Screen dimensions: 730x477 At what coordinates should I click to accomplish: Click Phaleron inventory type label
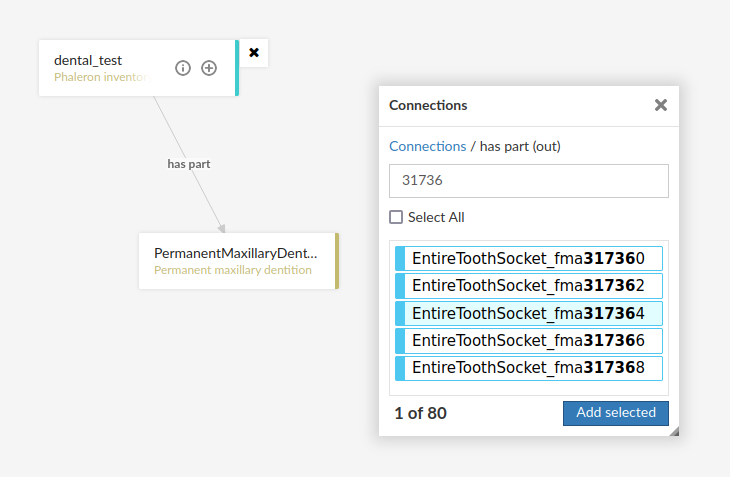tap(103, 77)
